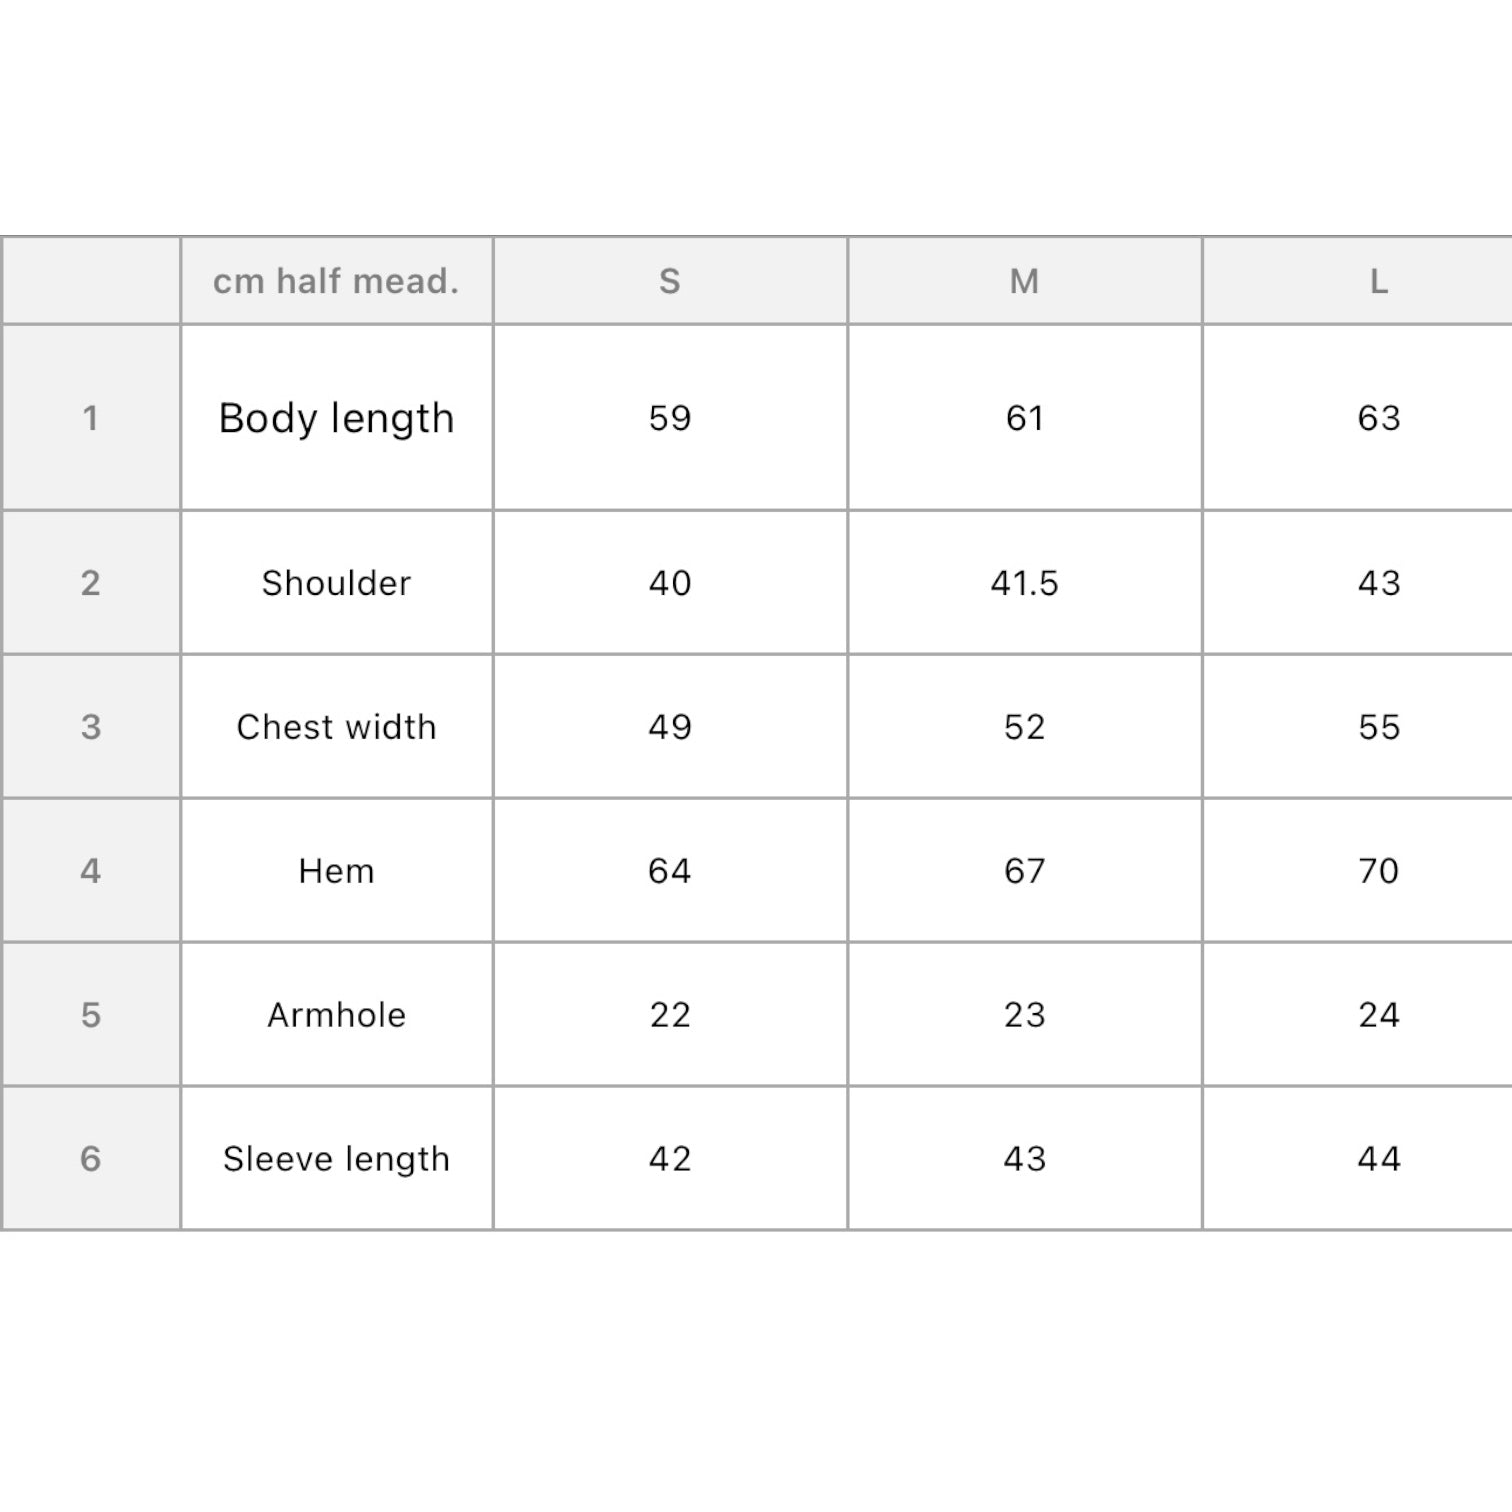Click the Sleeve length row label
This screenshot has width=1512, height=1512.
pos(336,1159)
